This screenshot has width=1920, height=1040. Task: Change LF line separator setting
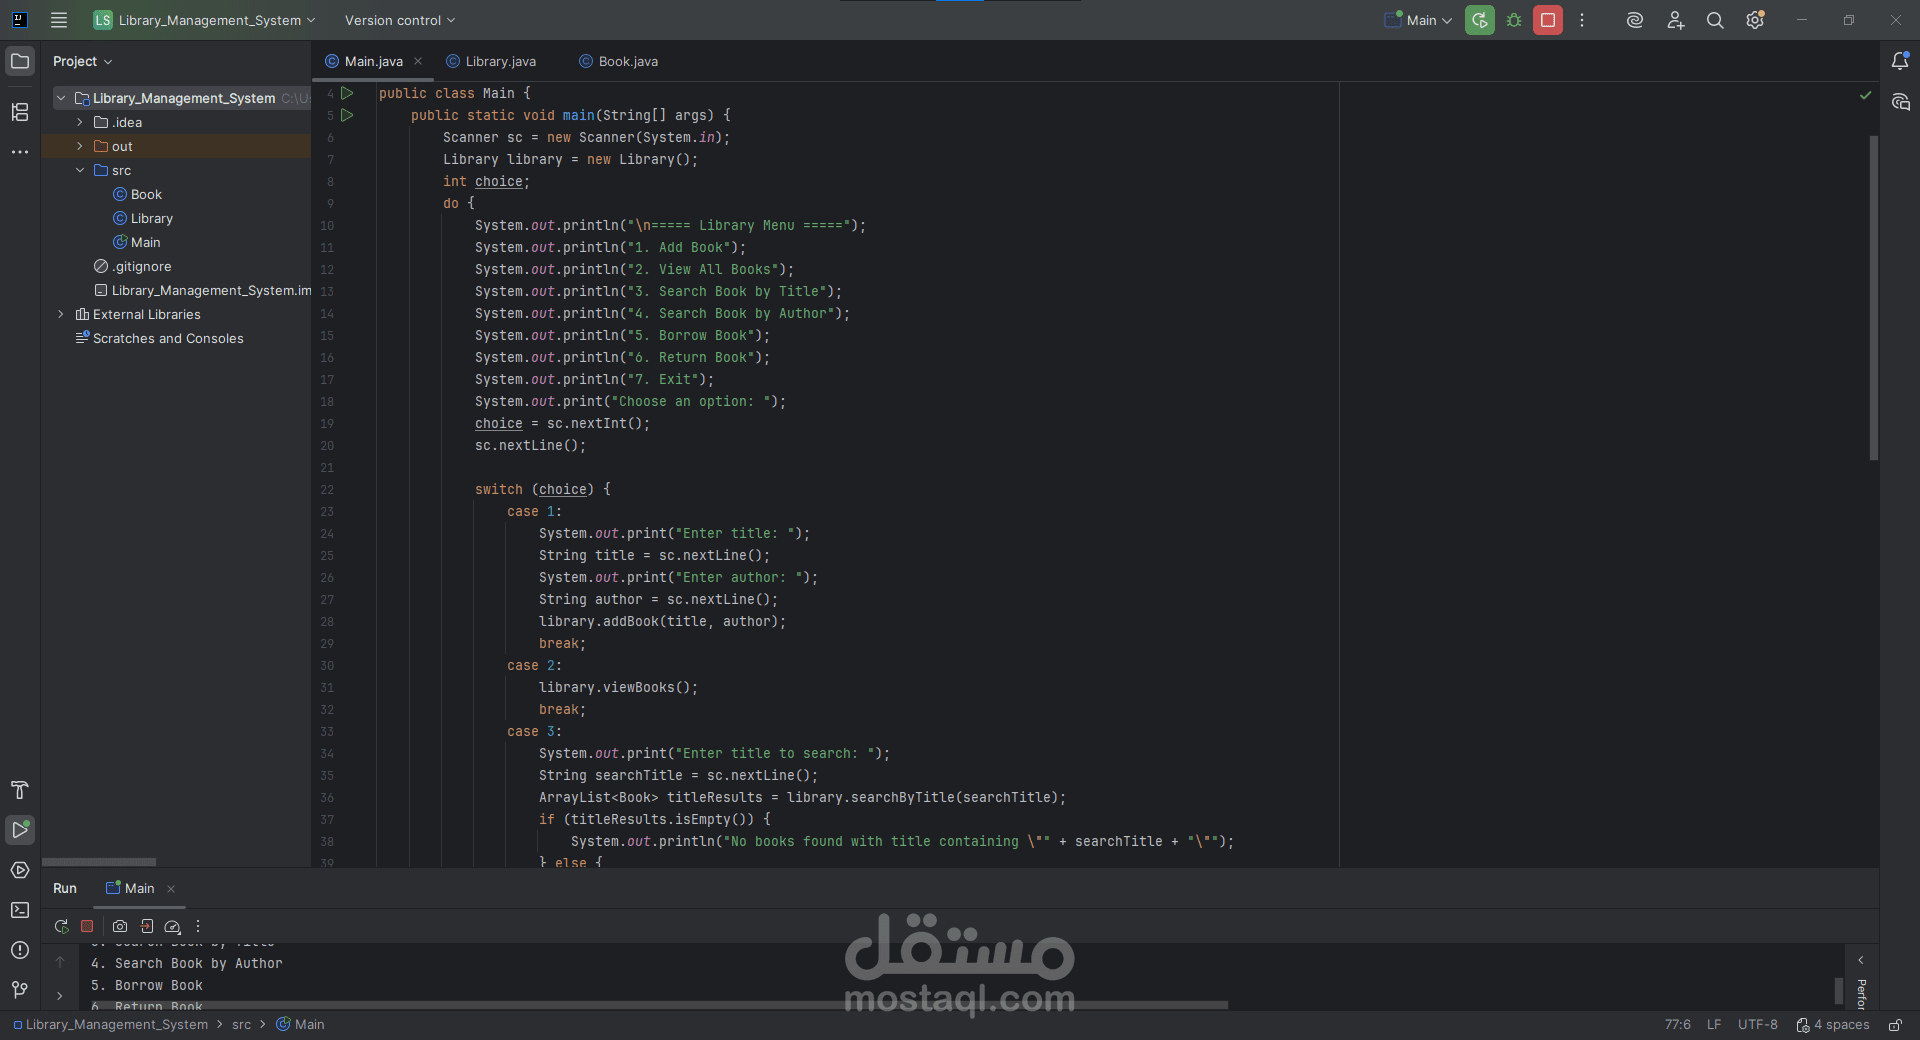(1714, 1025)
